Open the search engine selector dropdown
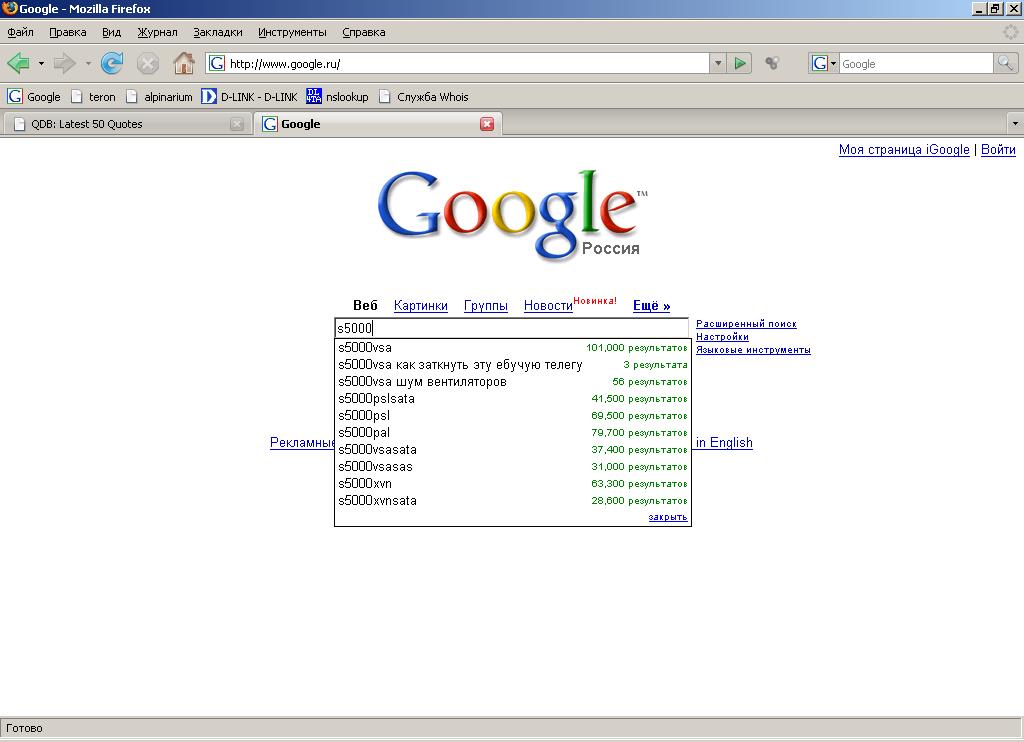 [x=823, y=64]
